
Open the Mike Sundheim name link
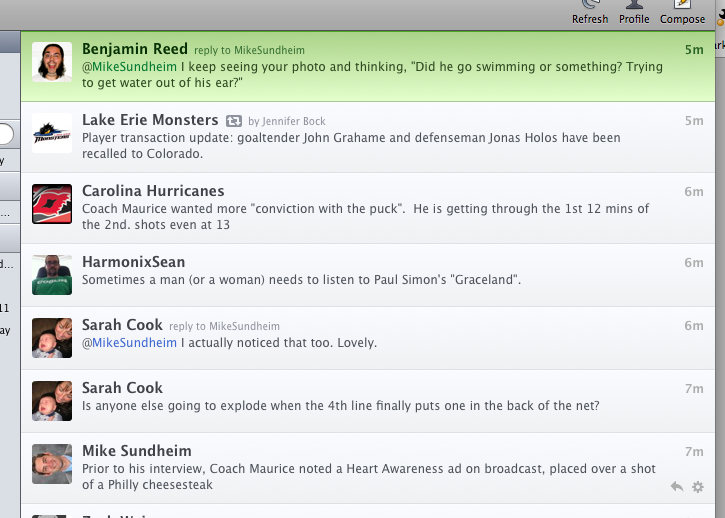136,450
